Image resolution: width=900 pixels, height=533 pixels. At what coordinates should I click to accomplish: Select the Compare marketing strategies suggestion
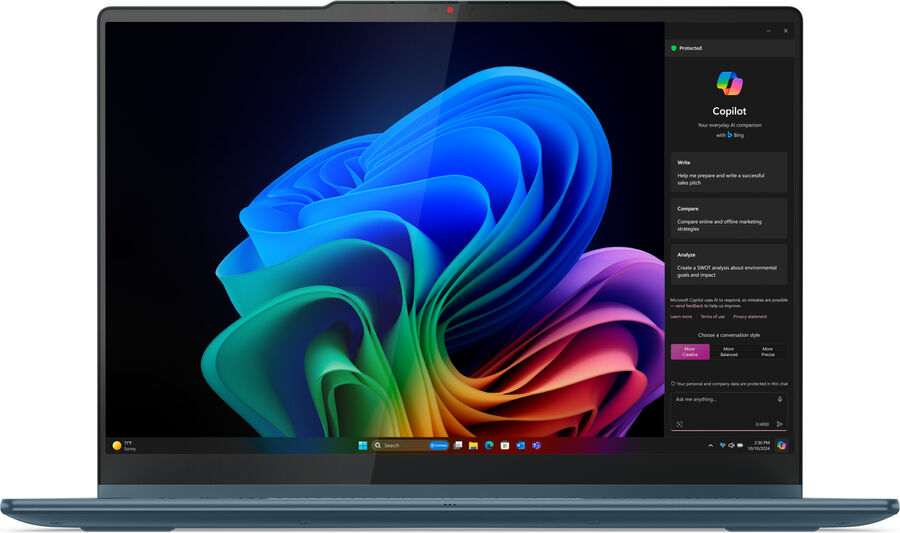coord(729,219)
